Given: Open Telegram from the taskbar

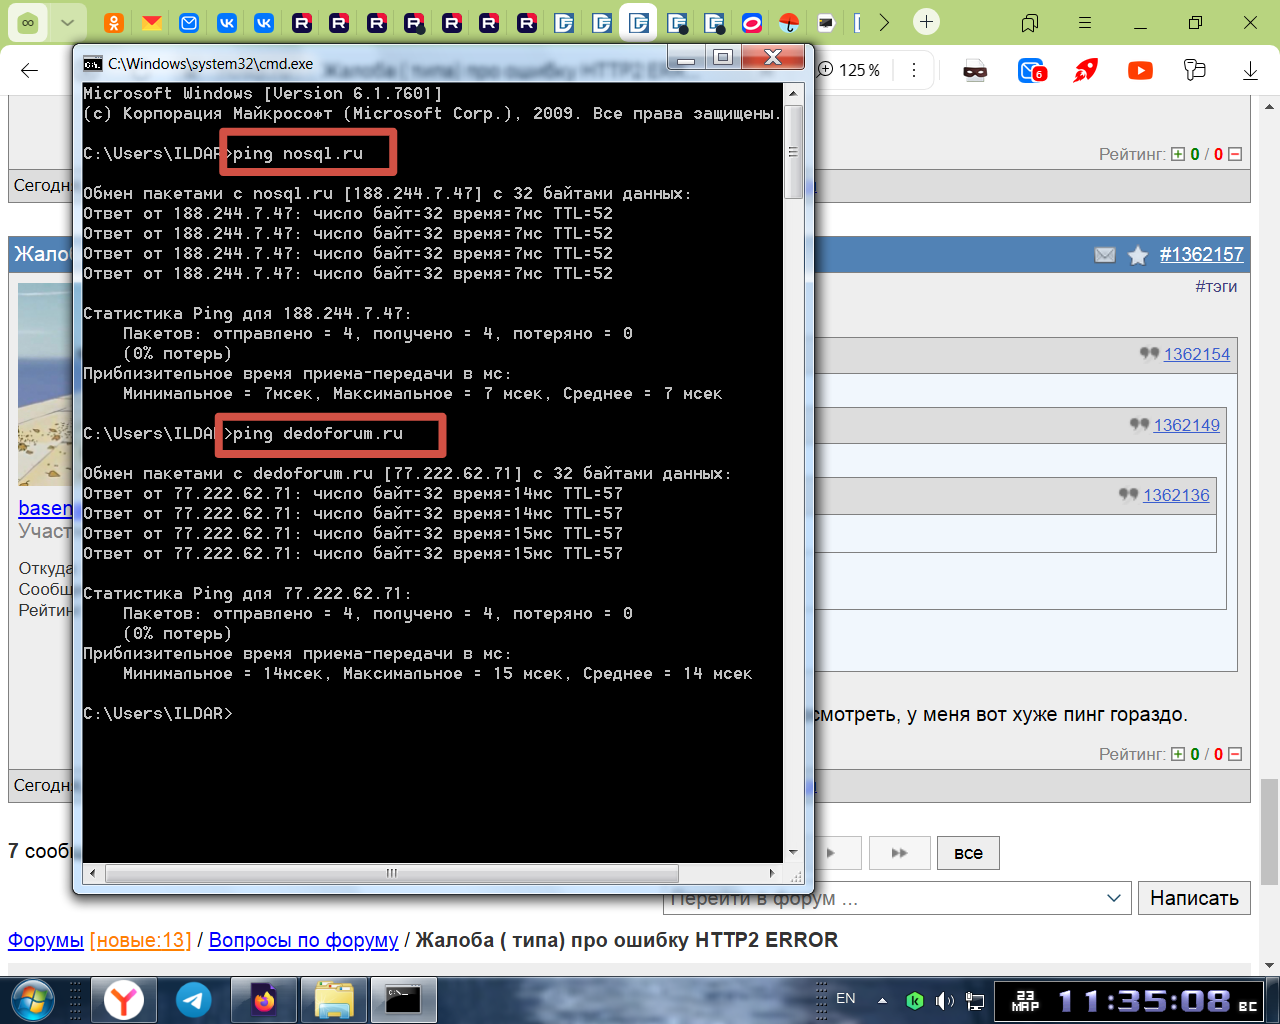Looking at the screenshot, I should pos(193,999).
